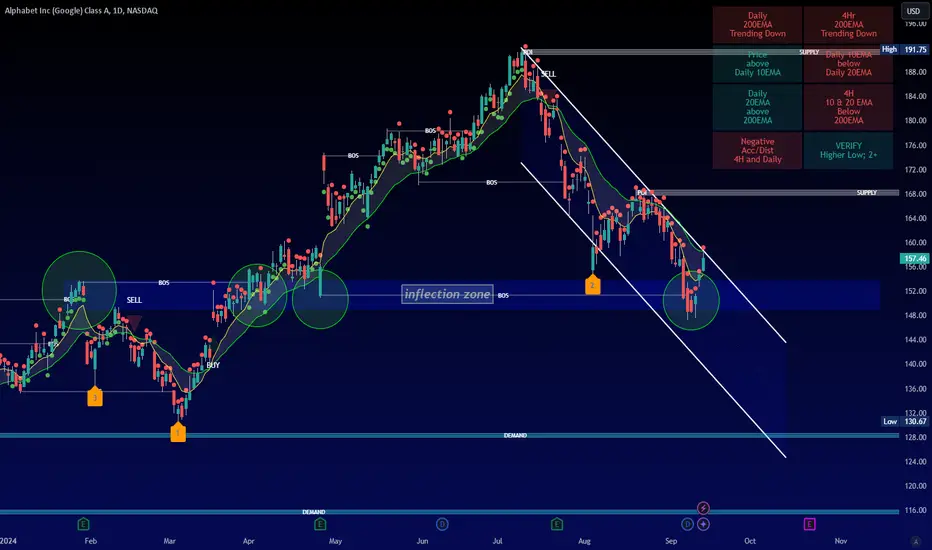Click the SUPPLY label at the chart high
The width and height of the screenshot is (932, 550).
(x=809, y=52)
